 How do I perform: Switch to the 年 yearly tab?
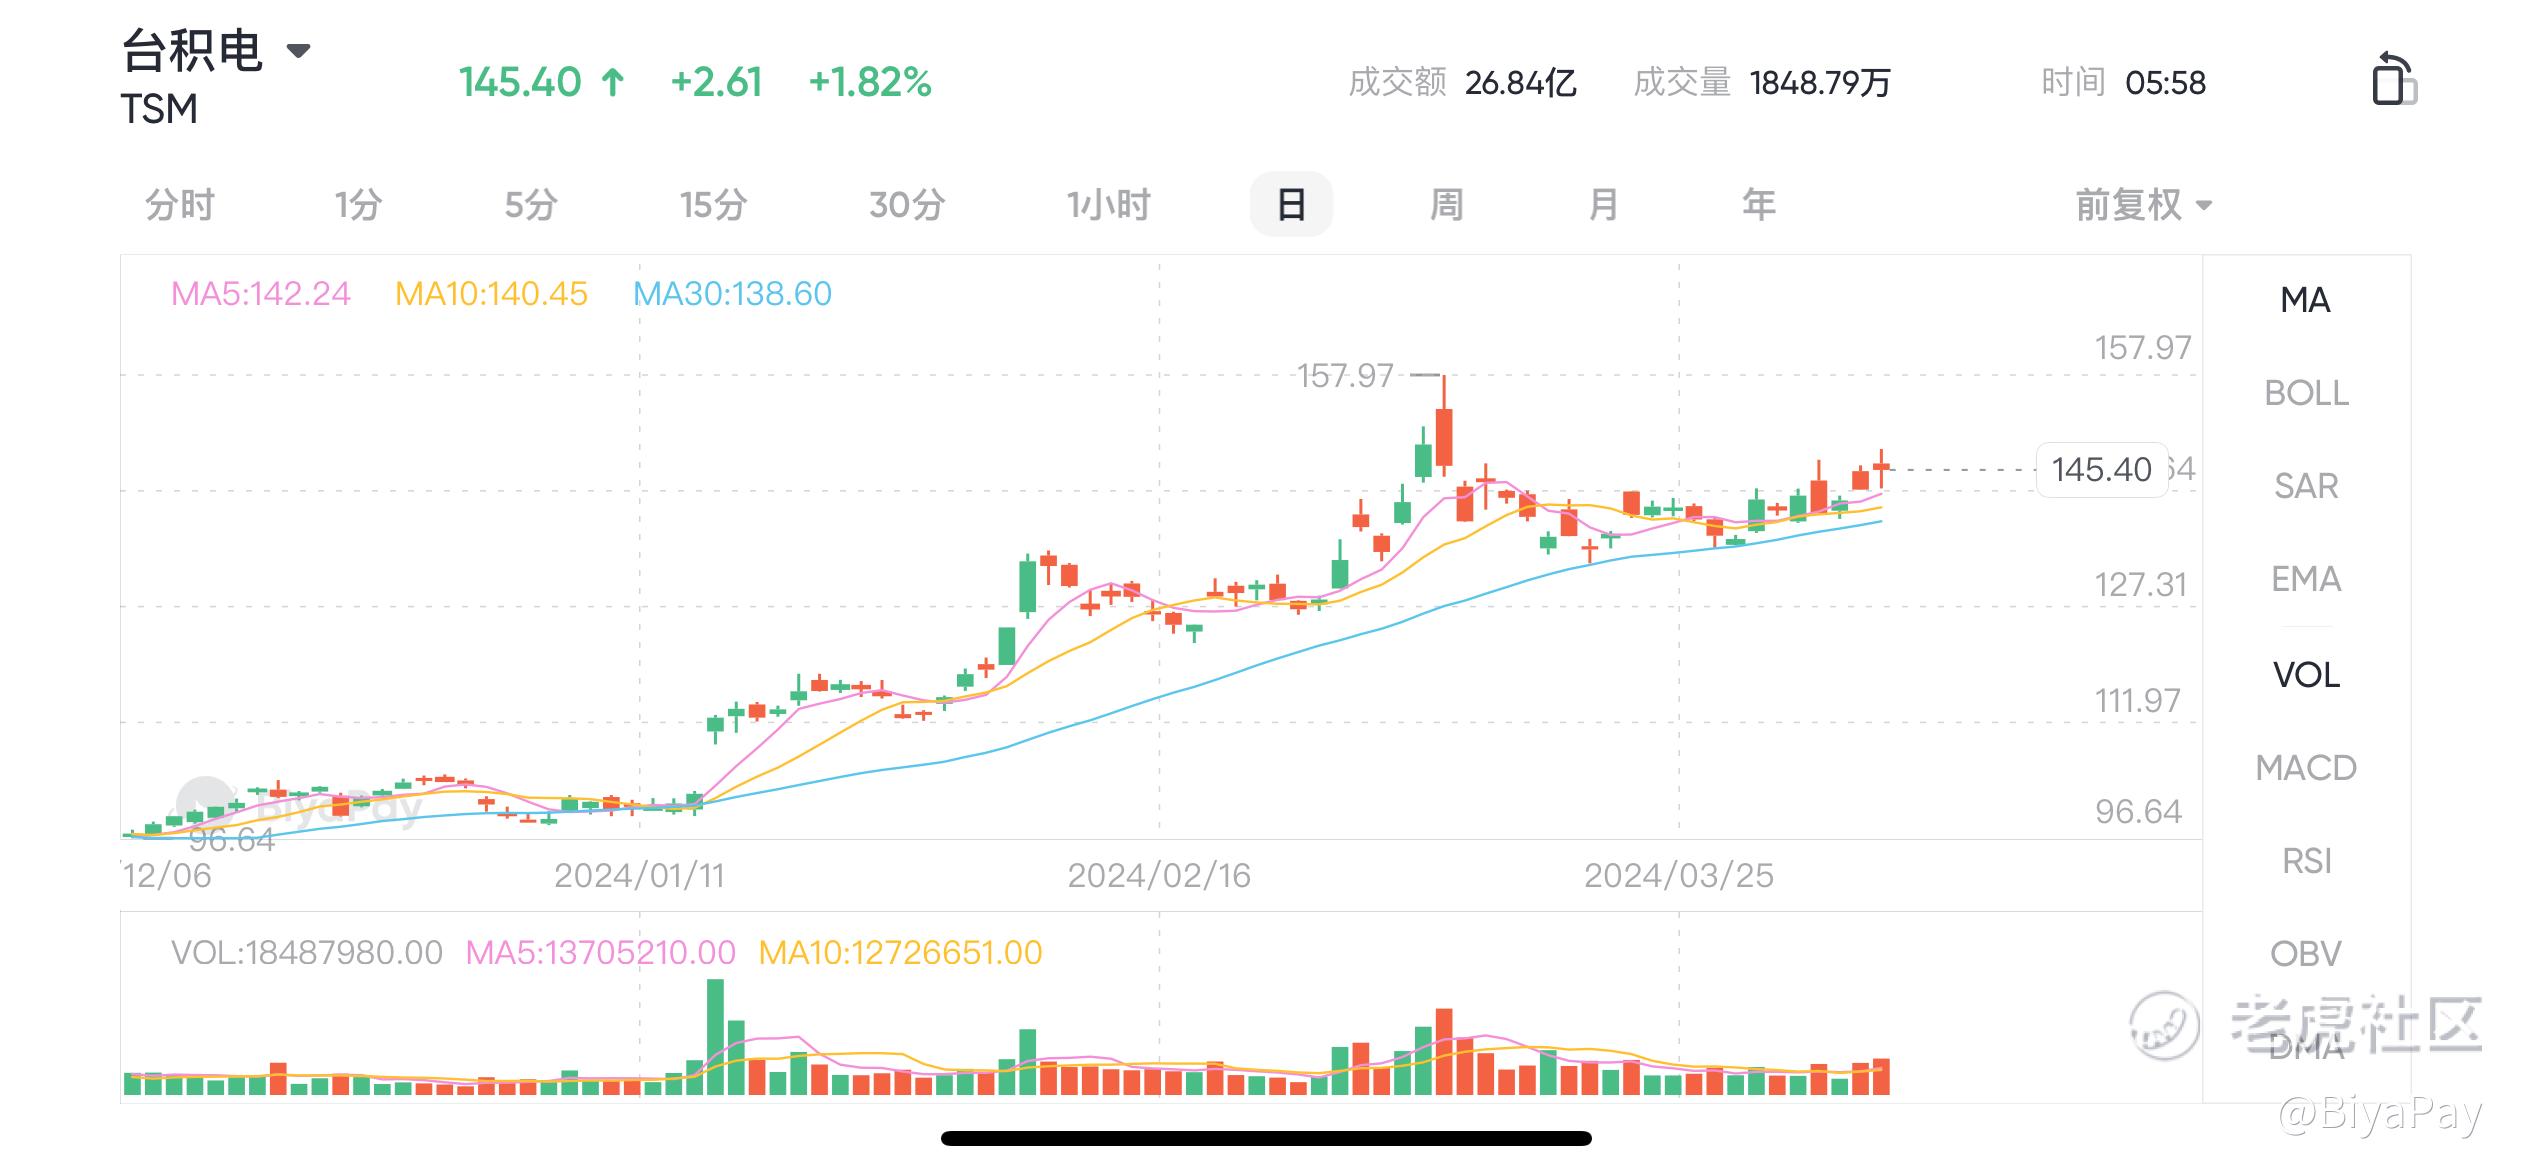1759,205
